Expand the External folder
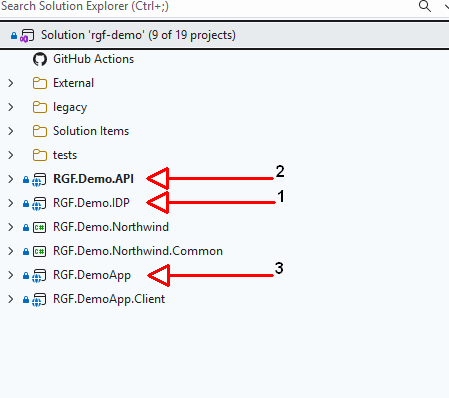This screenshot has width=449, height=398. pyautogui.click(x=11, y=83)
